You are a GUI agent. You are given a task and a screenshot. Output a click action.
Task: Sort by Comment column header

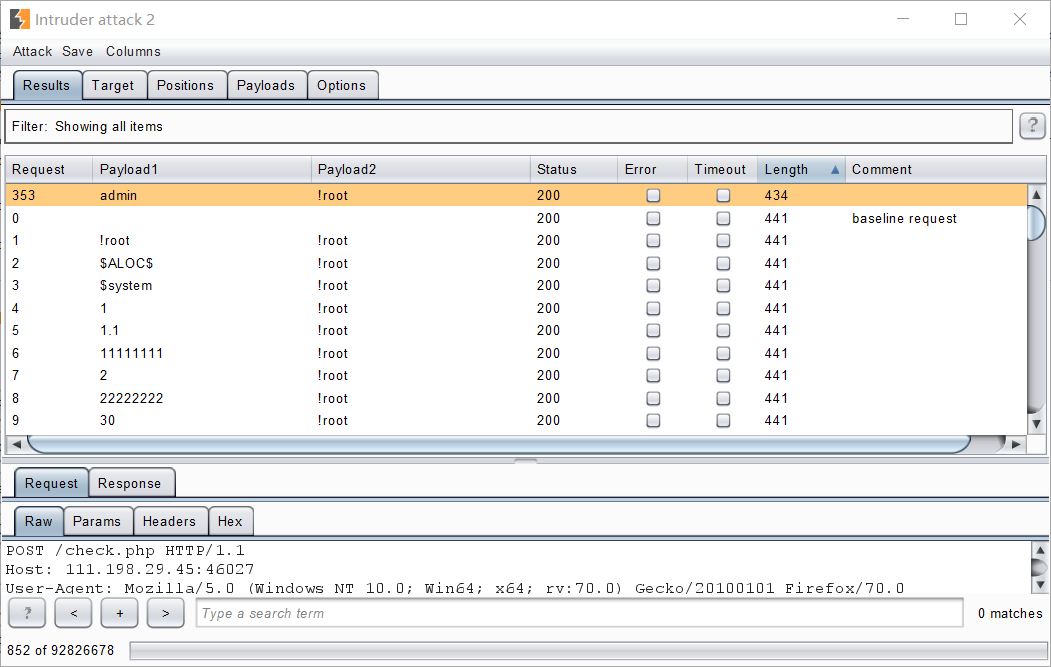point(945,170)
